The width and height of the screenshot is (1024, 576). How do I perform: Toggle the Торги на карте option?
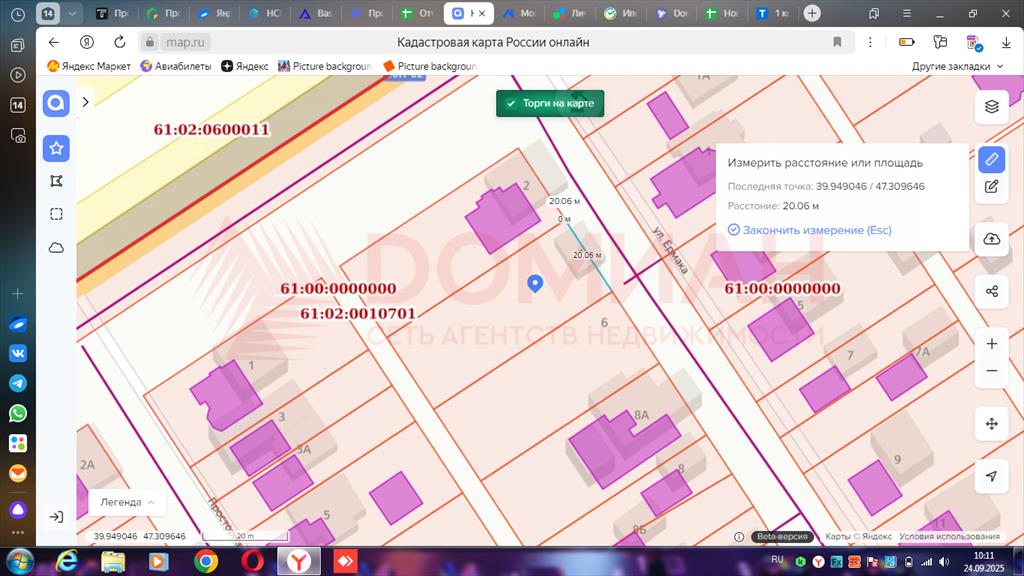[550, 103]
